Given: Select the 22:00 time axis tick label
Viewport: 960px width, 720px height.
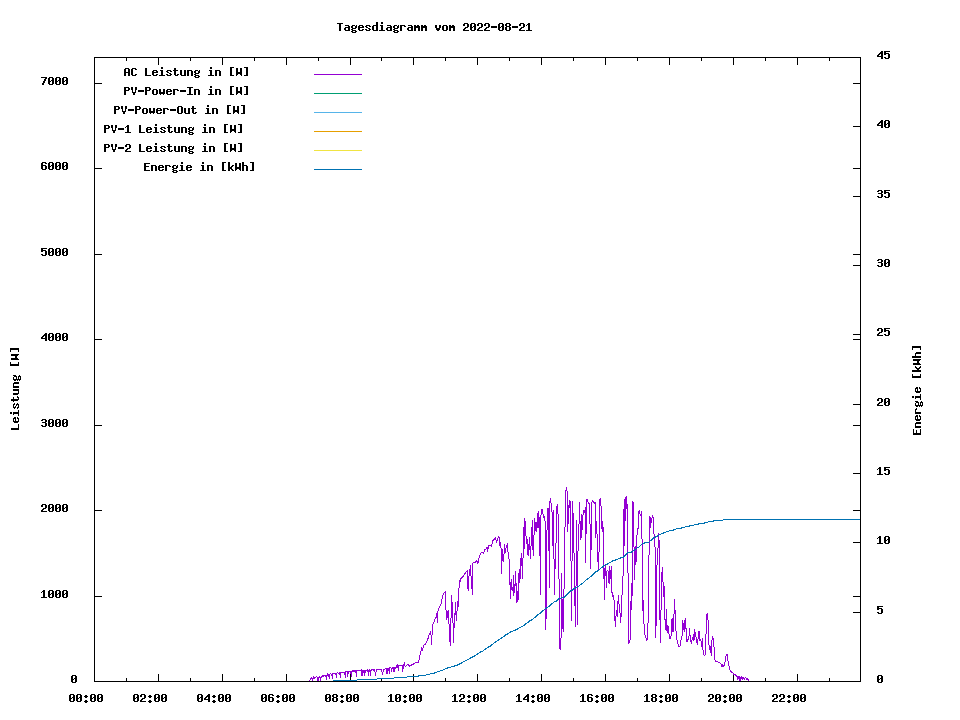Looking at the screenshot, I should 789,698.
